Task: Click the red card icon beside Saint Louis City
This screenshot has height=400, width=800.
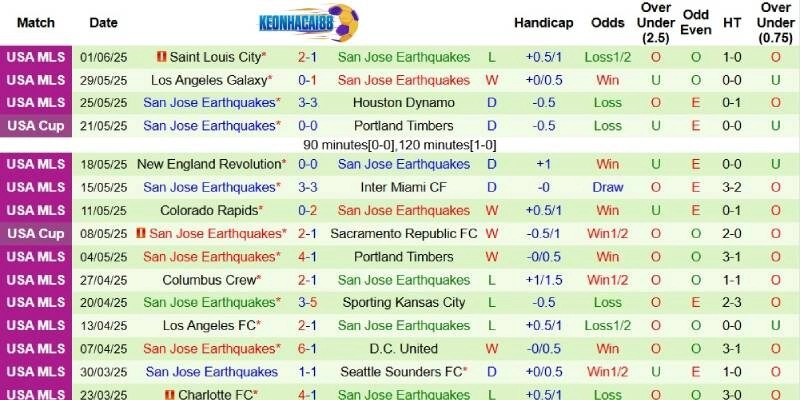Action: pos(163,57)
